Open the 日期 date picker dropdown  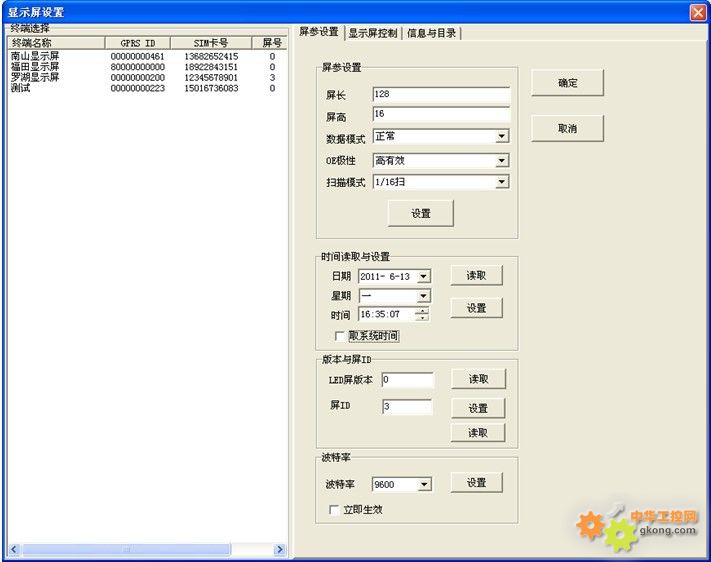click(x=424, y=277)
